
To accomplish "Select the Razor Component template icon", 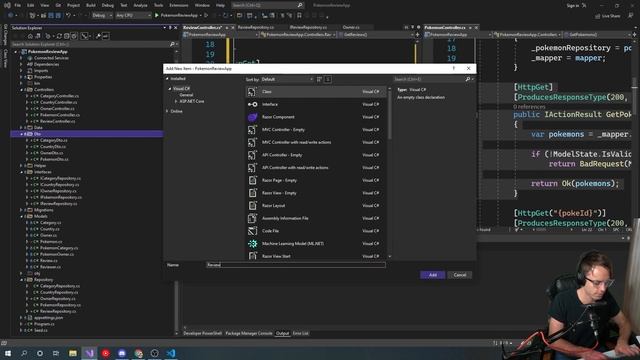I will coord(252,117).
